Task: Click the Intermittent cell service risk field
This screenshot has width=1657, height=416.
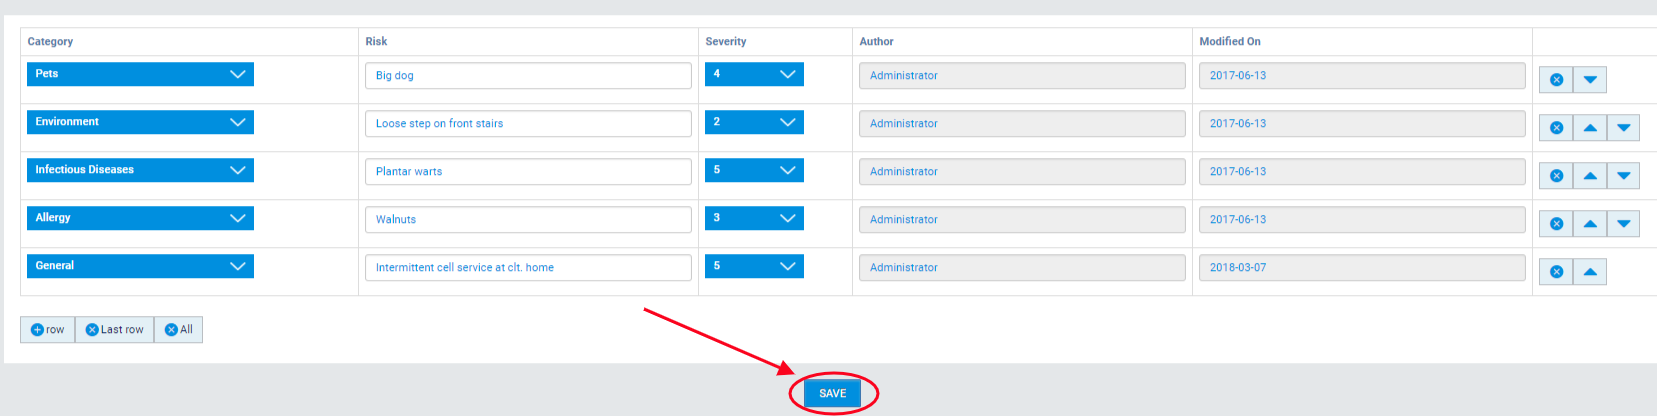Action: [528, 268]
